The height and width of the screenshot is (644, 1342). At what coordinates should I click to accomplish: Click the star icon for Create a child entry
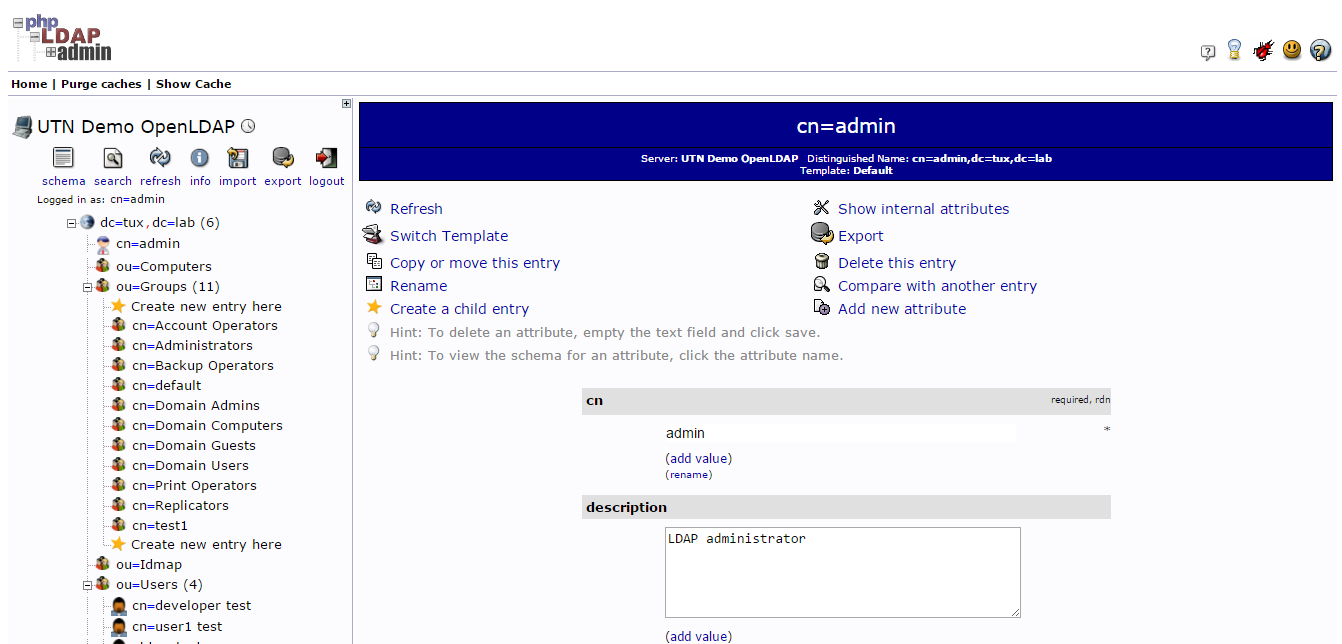pos(374,307)
